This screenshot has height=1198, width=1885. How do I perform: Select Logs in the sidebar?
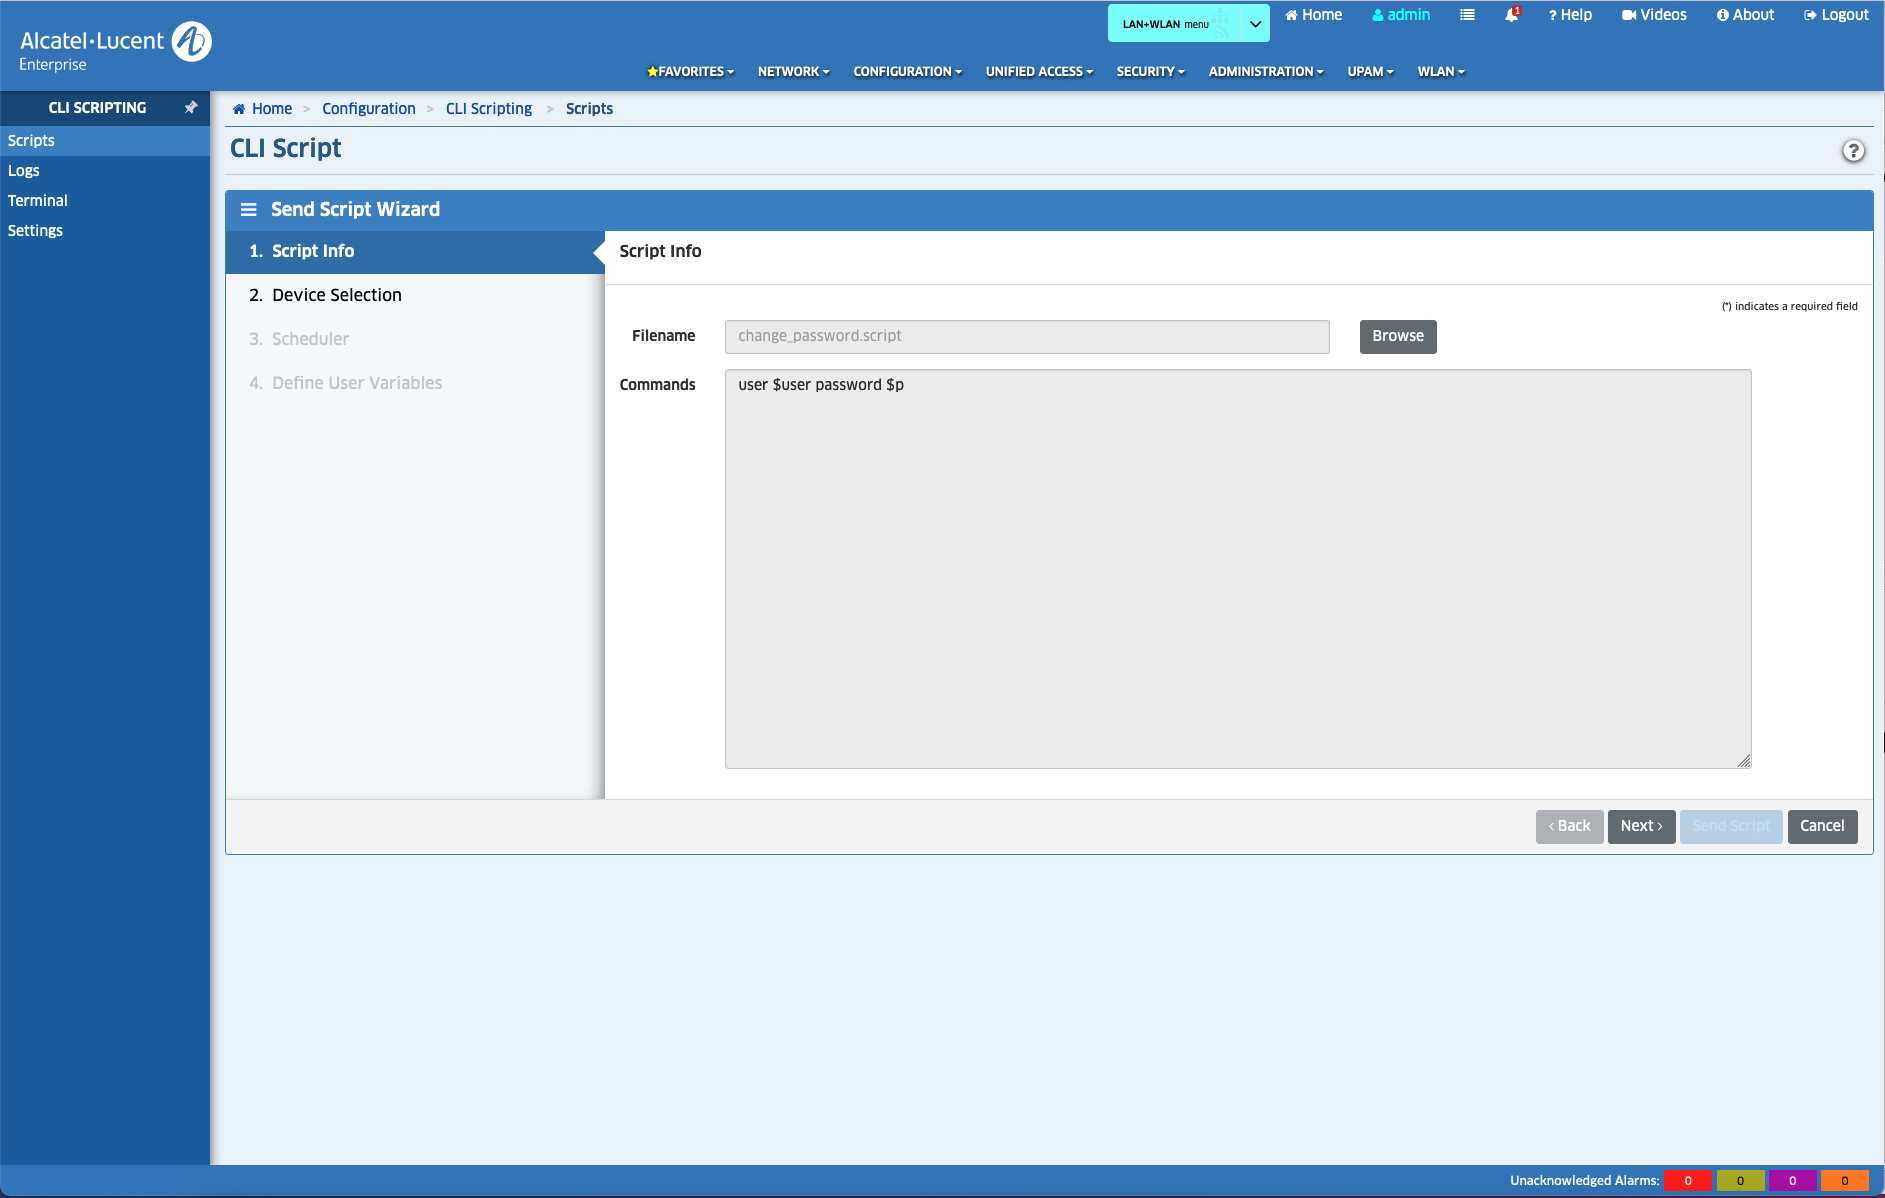click(x=24, y=171)
